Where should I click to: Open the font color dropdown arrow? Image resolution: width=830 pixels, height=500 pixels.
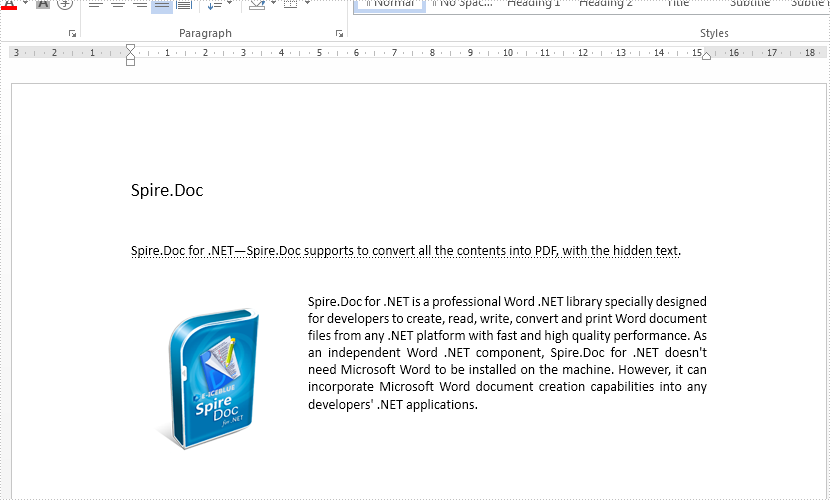[25, 3]
